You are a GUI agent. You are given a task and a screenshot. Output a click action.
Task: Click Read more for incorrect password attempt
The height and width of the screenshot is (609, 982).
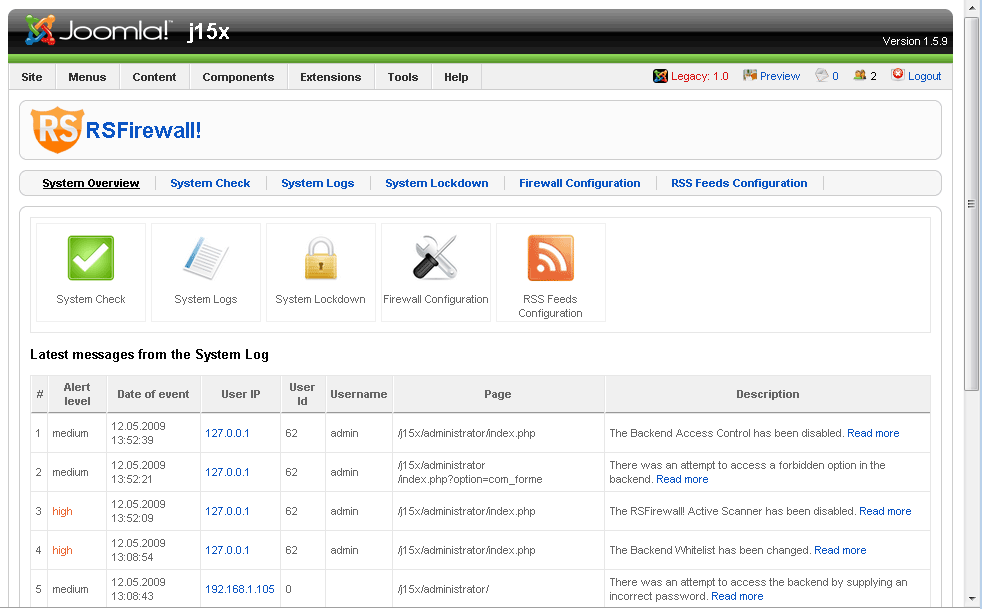click(x=737, y=596)
